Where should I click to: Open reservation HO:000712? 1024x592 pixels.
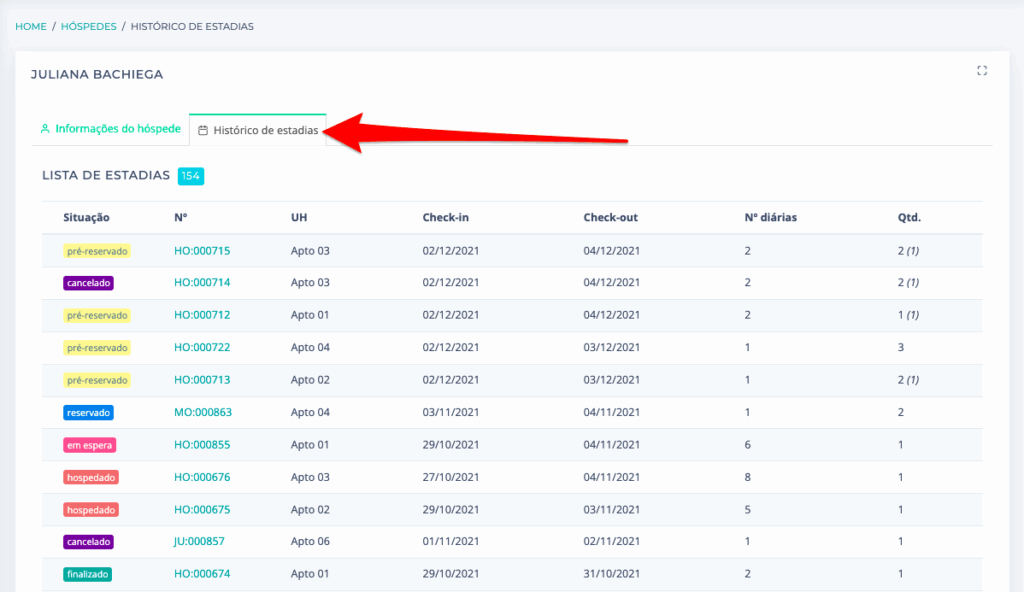202,315
